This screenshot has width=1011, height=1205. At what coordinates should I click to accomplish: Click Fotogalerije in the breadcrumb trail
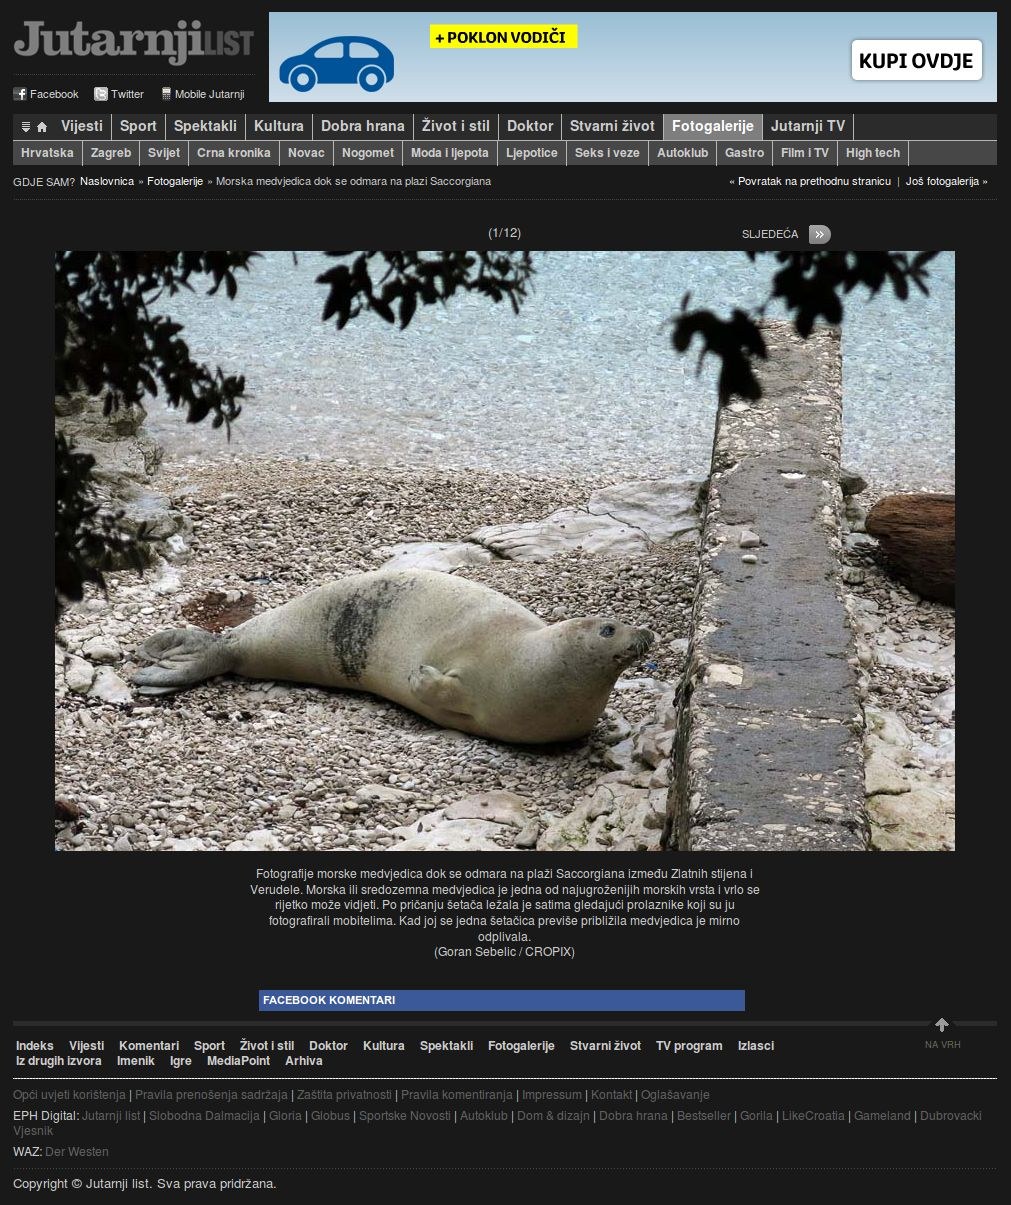tap(175, 181)
